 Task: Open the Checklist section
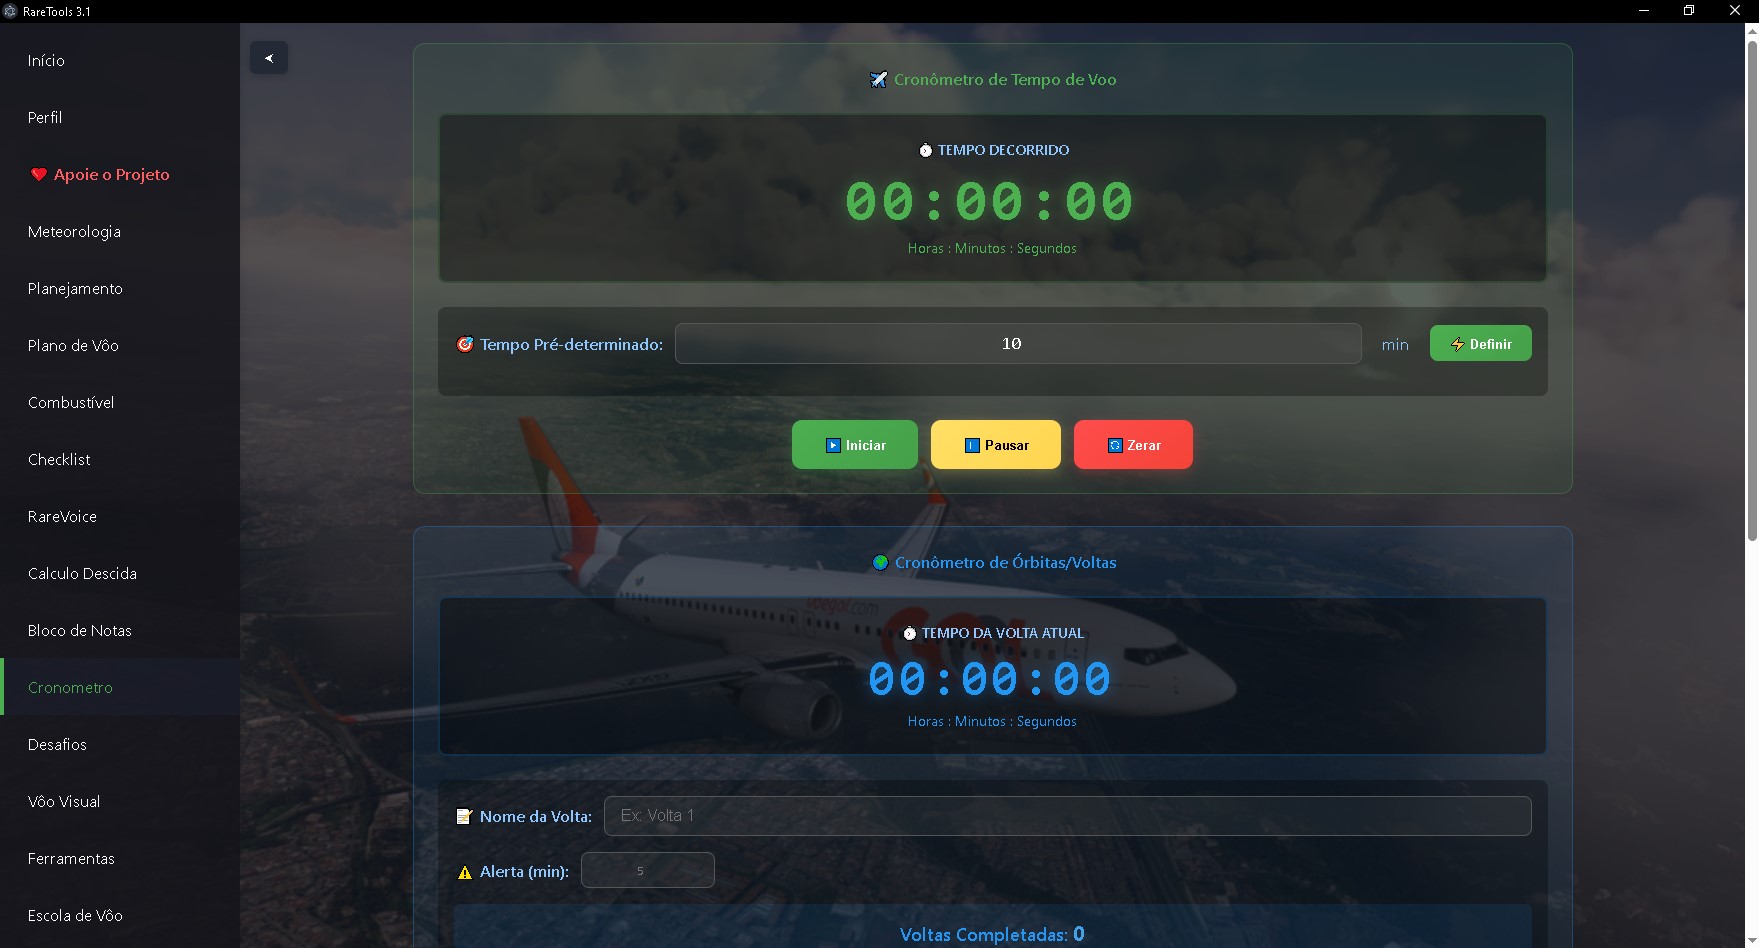pyautogui.click(x=120, y=460)
